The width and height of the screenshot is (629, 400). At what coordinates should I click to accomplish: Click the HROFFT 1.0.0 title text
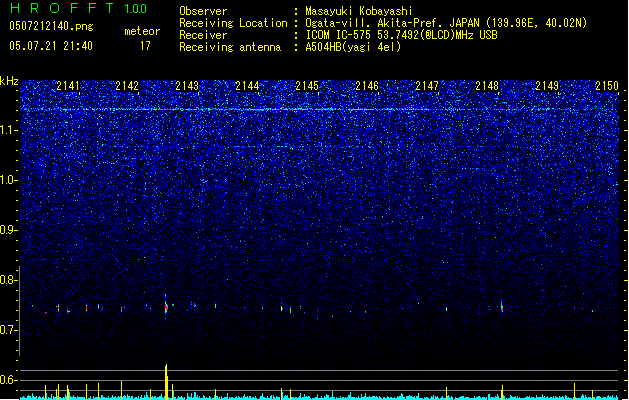[79, 8]
